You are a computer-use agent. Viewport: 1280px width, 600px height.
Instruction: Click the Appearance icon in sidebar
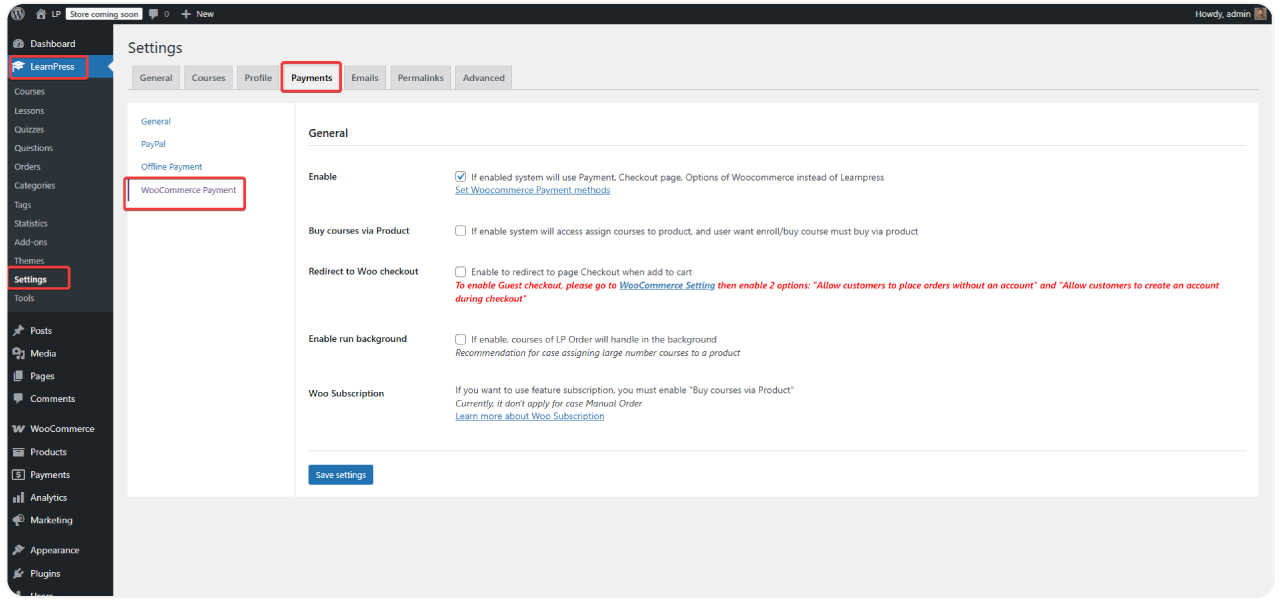(x=17, y=549)
